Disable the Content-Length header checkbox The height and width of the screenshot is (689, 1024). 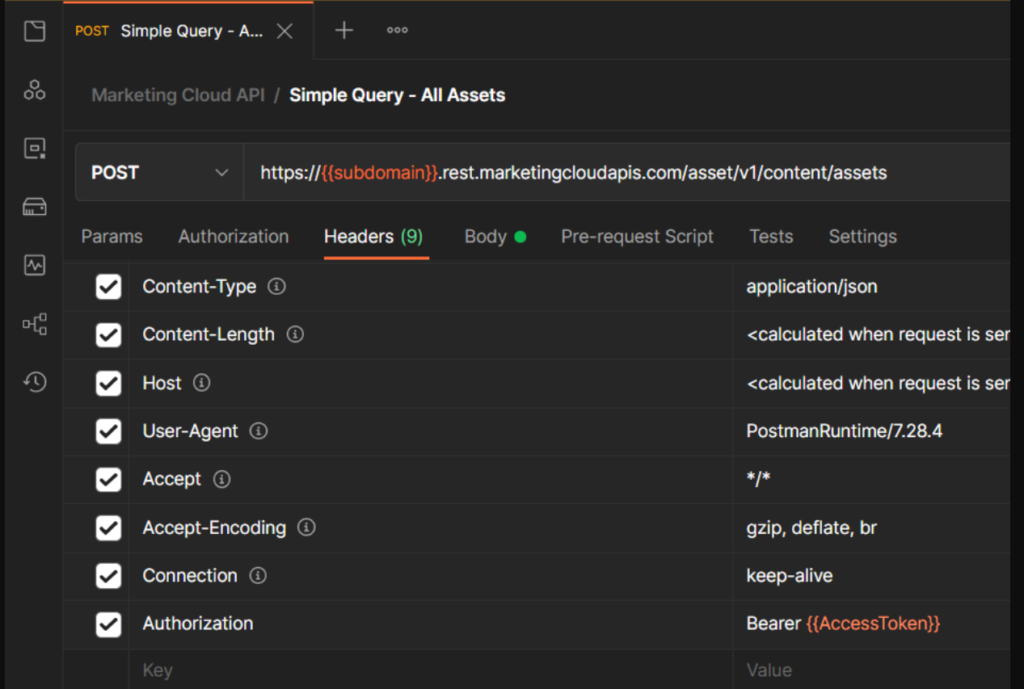108,334
